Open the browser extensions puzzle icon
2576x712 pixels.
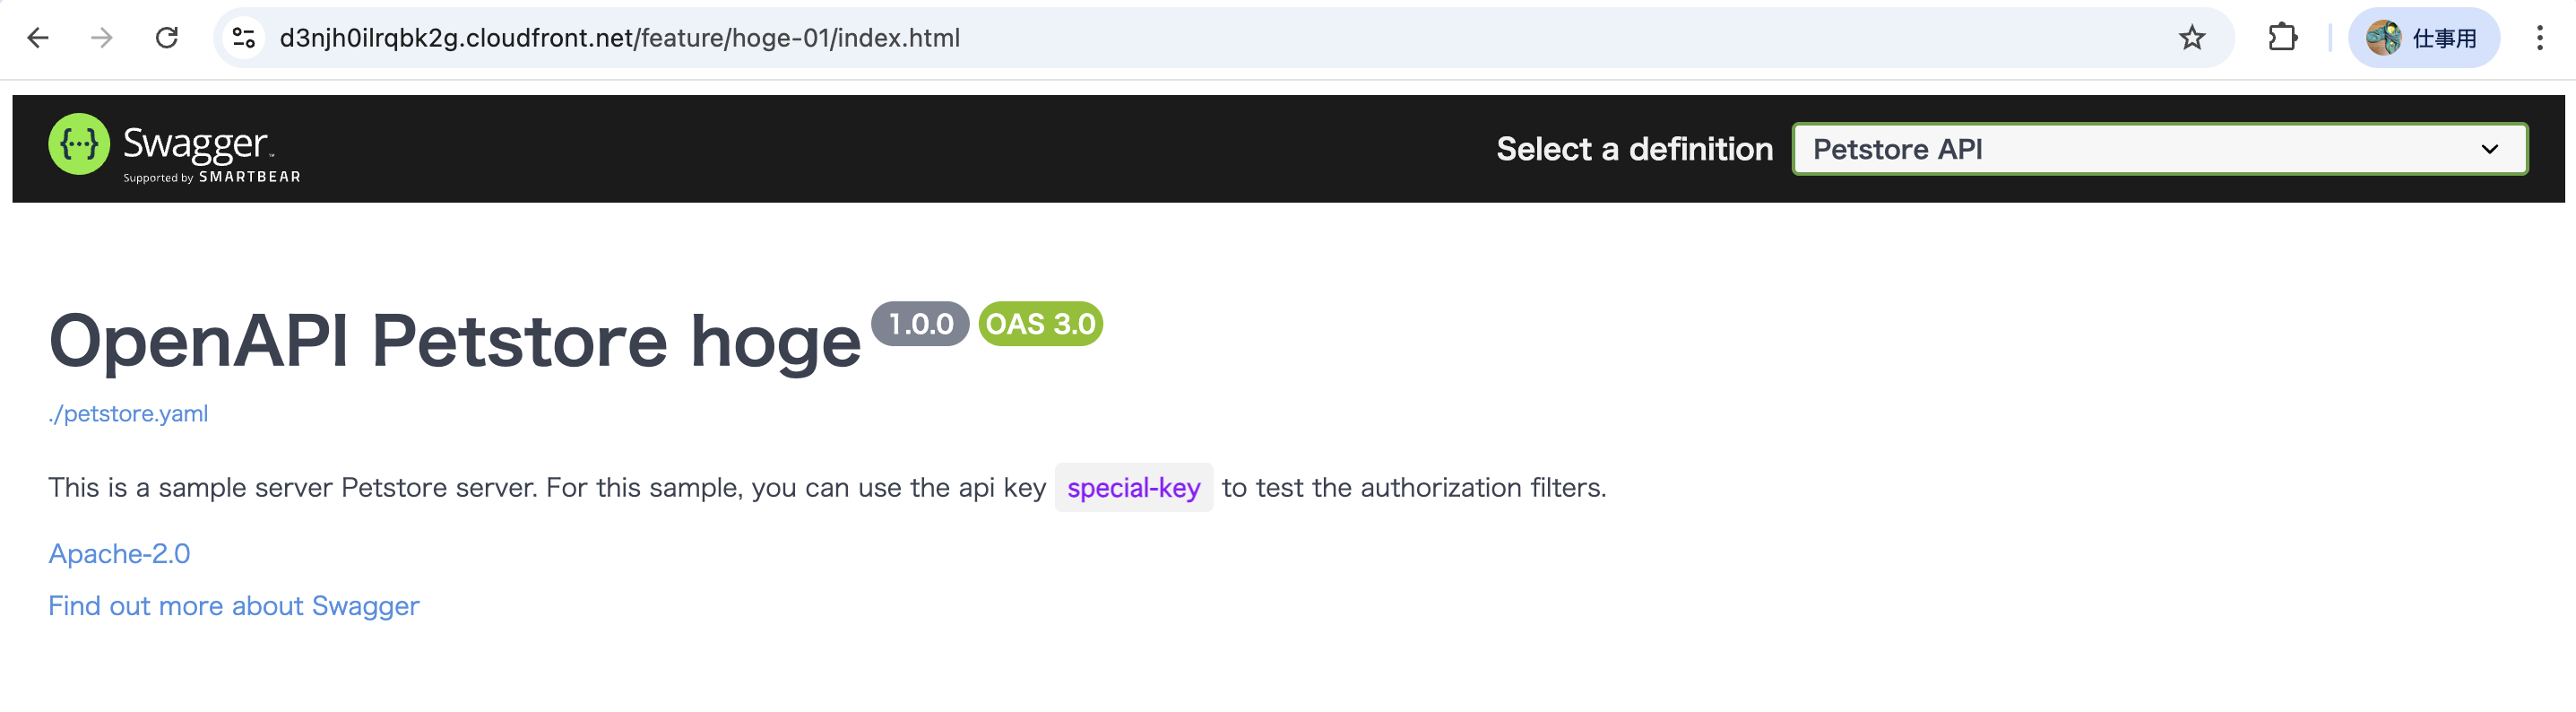[x=2283, y=38]
